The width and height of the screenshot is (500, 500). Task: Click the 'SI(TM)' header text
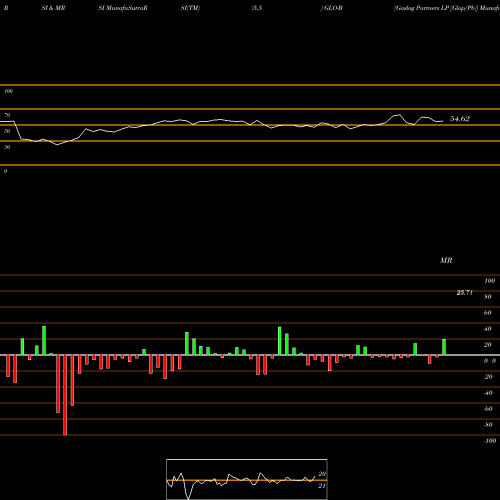click(190, 8)
